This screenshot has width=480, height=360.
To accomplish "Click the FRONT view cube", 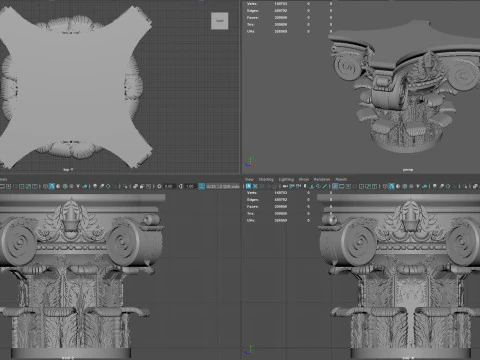I will click(x=220, y=21).
